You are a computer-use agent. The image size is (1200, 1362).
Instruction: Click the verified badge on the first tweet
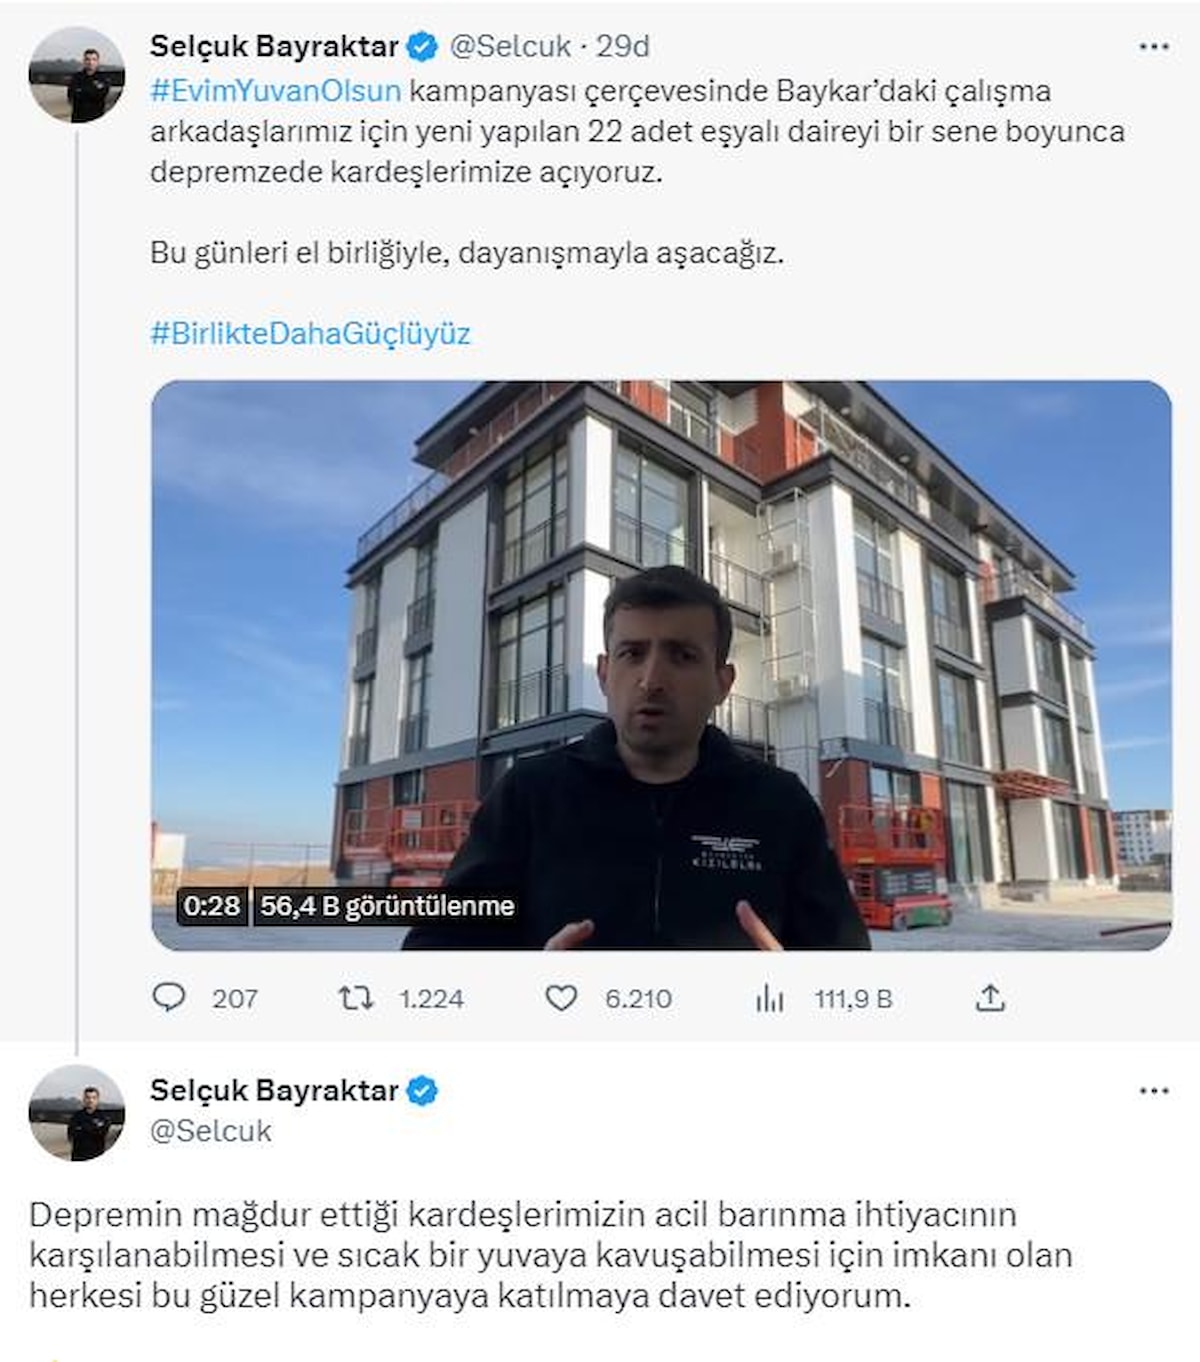tap(423, 46)
